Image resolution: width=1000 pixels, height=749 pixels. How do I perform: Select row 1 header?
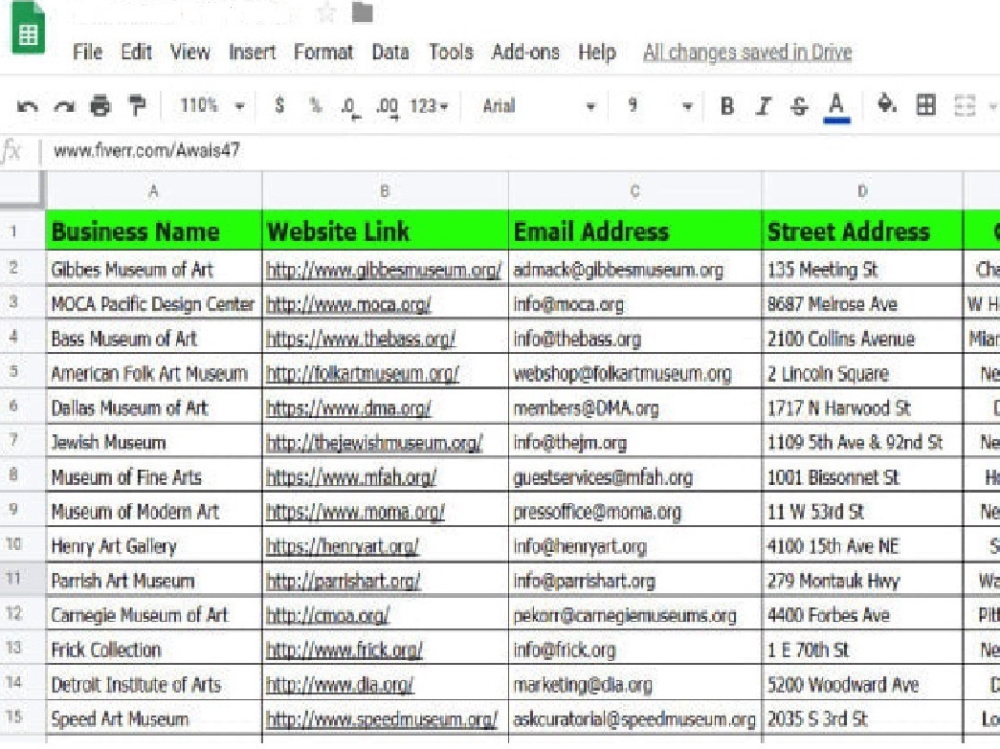(22, 230)
